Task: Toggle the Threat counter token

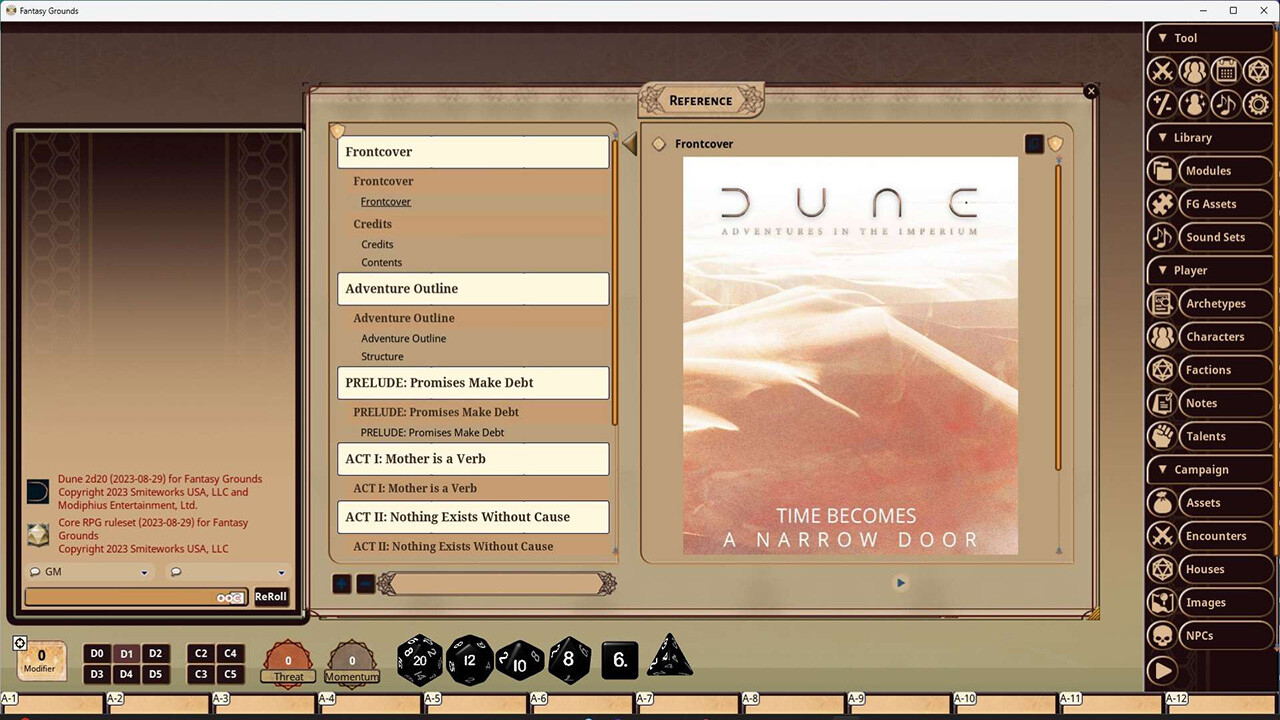Action: point(288,660)
